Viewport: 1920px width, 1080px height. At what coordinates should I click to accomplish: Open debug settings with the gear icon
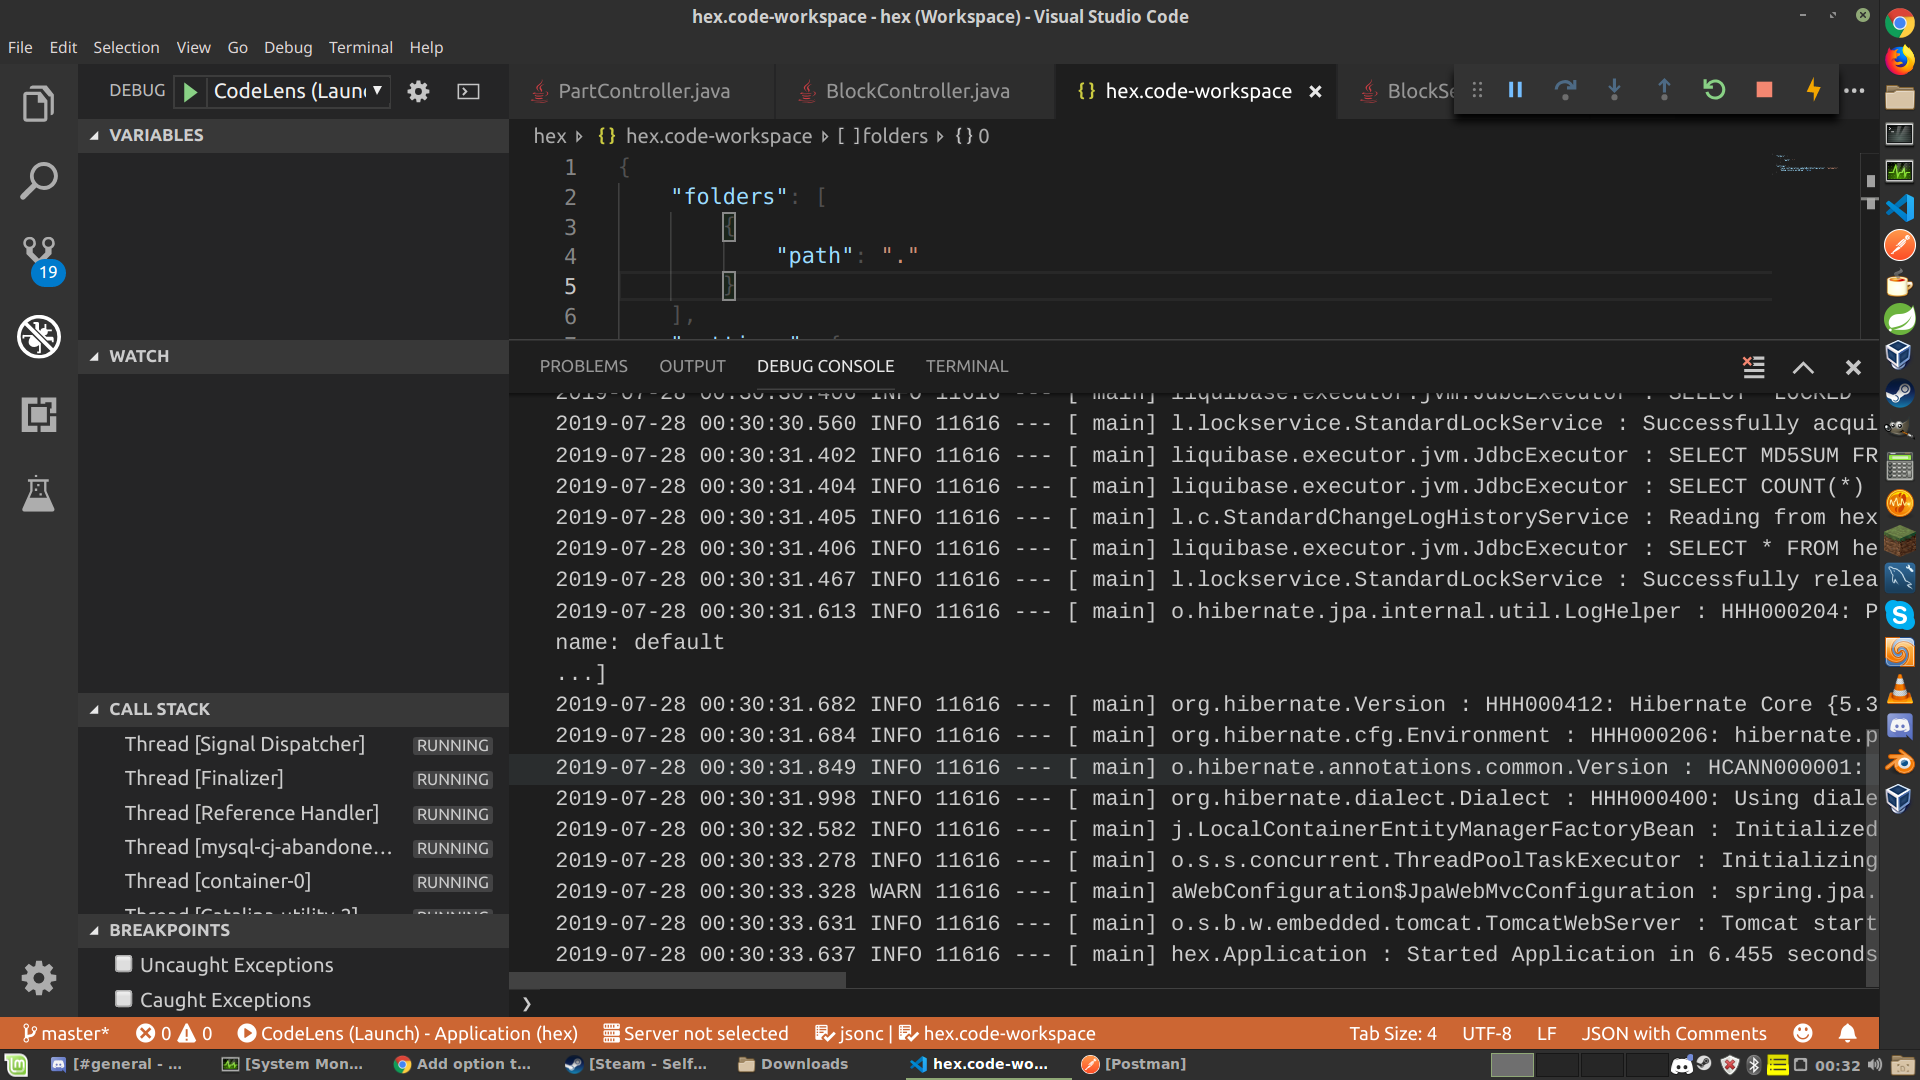coord(418,91)
